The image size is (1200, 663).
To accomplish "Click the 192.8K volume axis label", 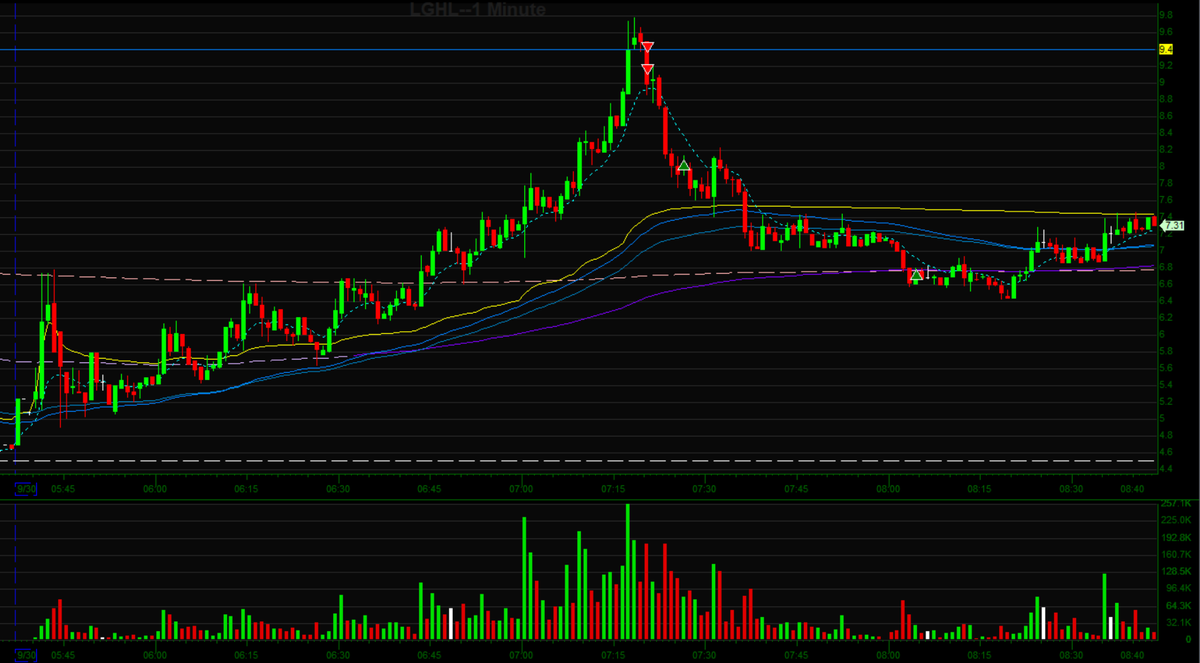I will coord(1174,537).
